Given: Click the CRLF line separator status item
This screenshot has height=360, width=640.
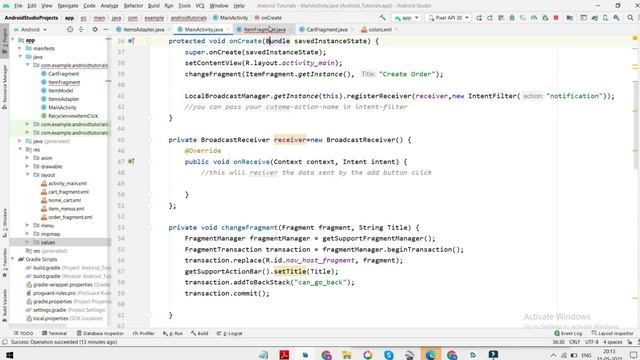Looking at the screenshot, I should point(574,342).
